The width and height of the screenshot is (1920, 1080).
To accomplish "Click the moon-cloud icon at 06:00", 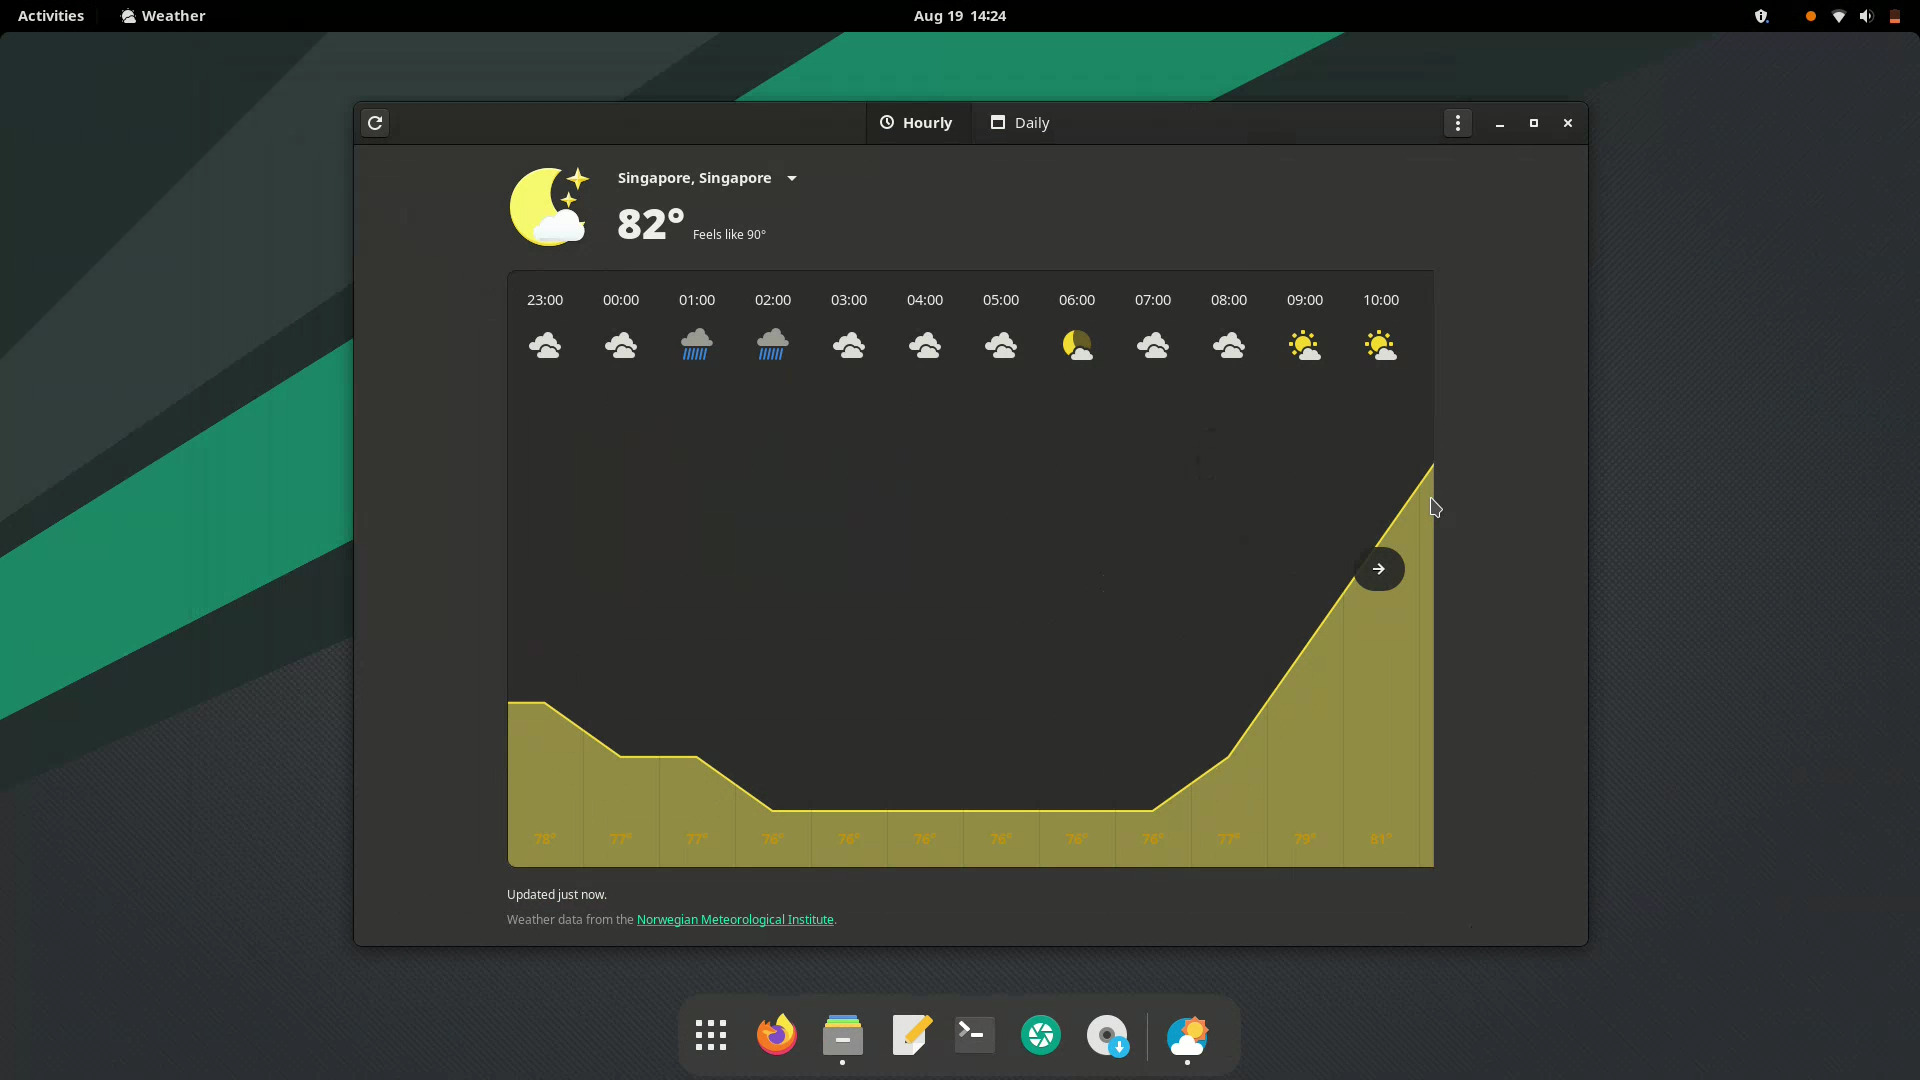I will pyautogui.click(x=1077, y=345).
